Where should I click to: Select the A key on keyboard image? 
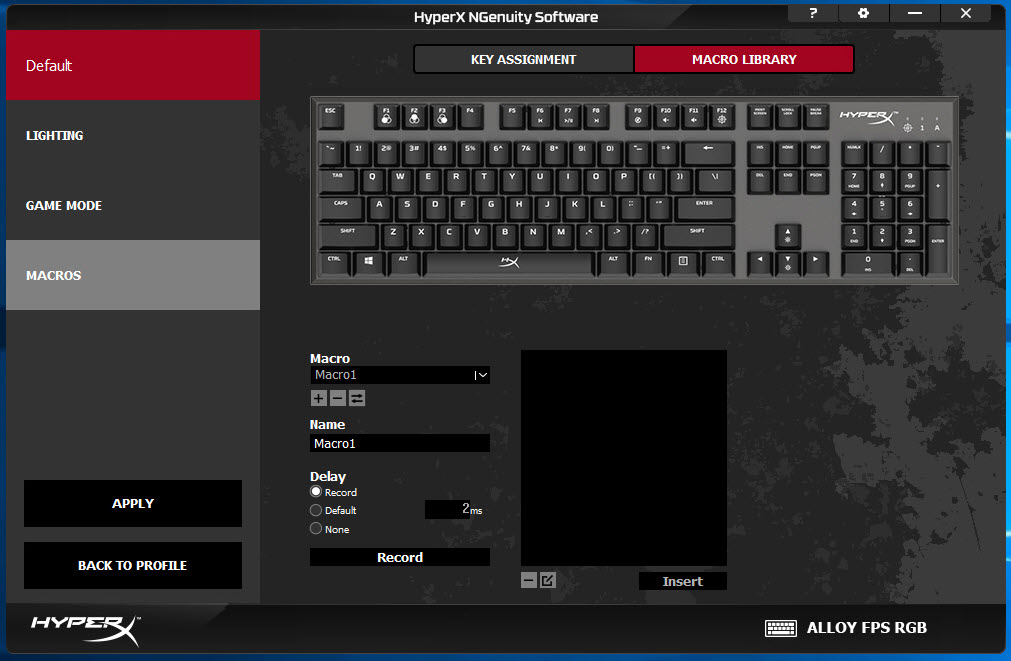(x=379, y=209)
